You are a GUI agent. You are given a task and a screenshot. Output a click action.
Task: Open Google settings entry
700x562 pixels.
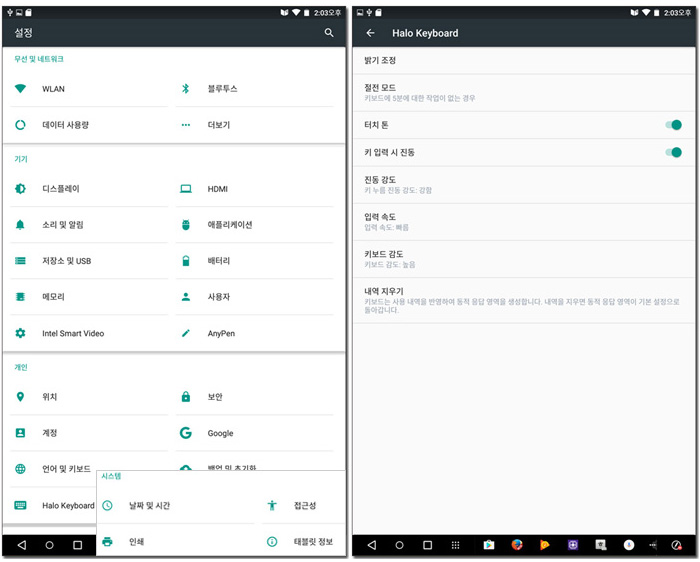(254, 433)
